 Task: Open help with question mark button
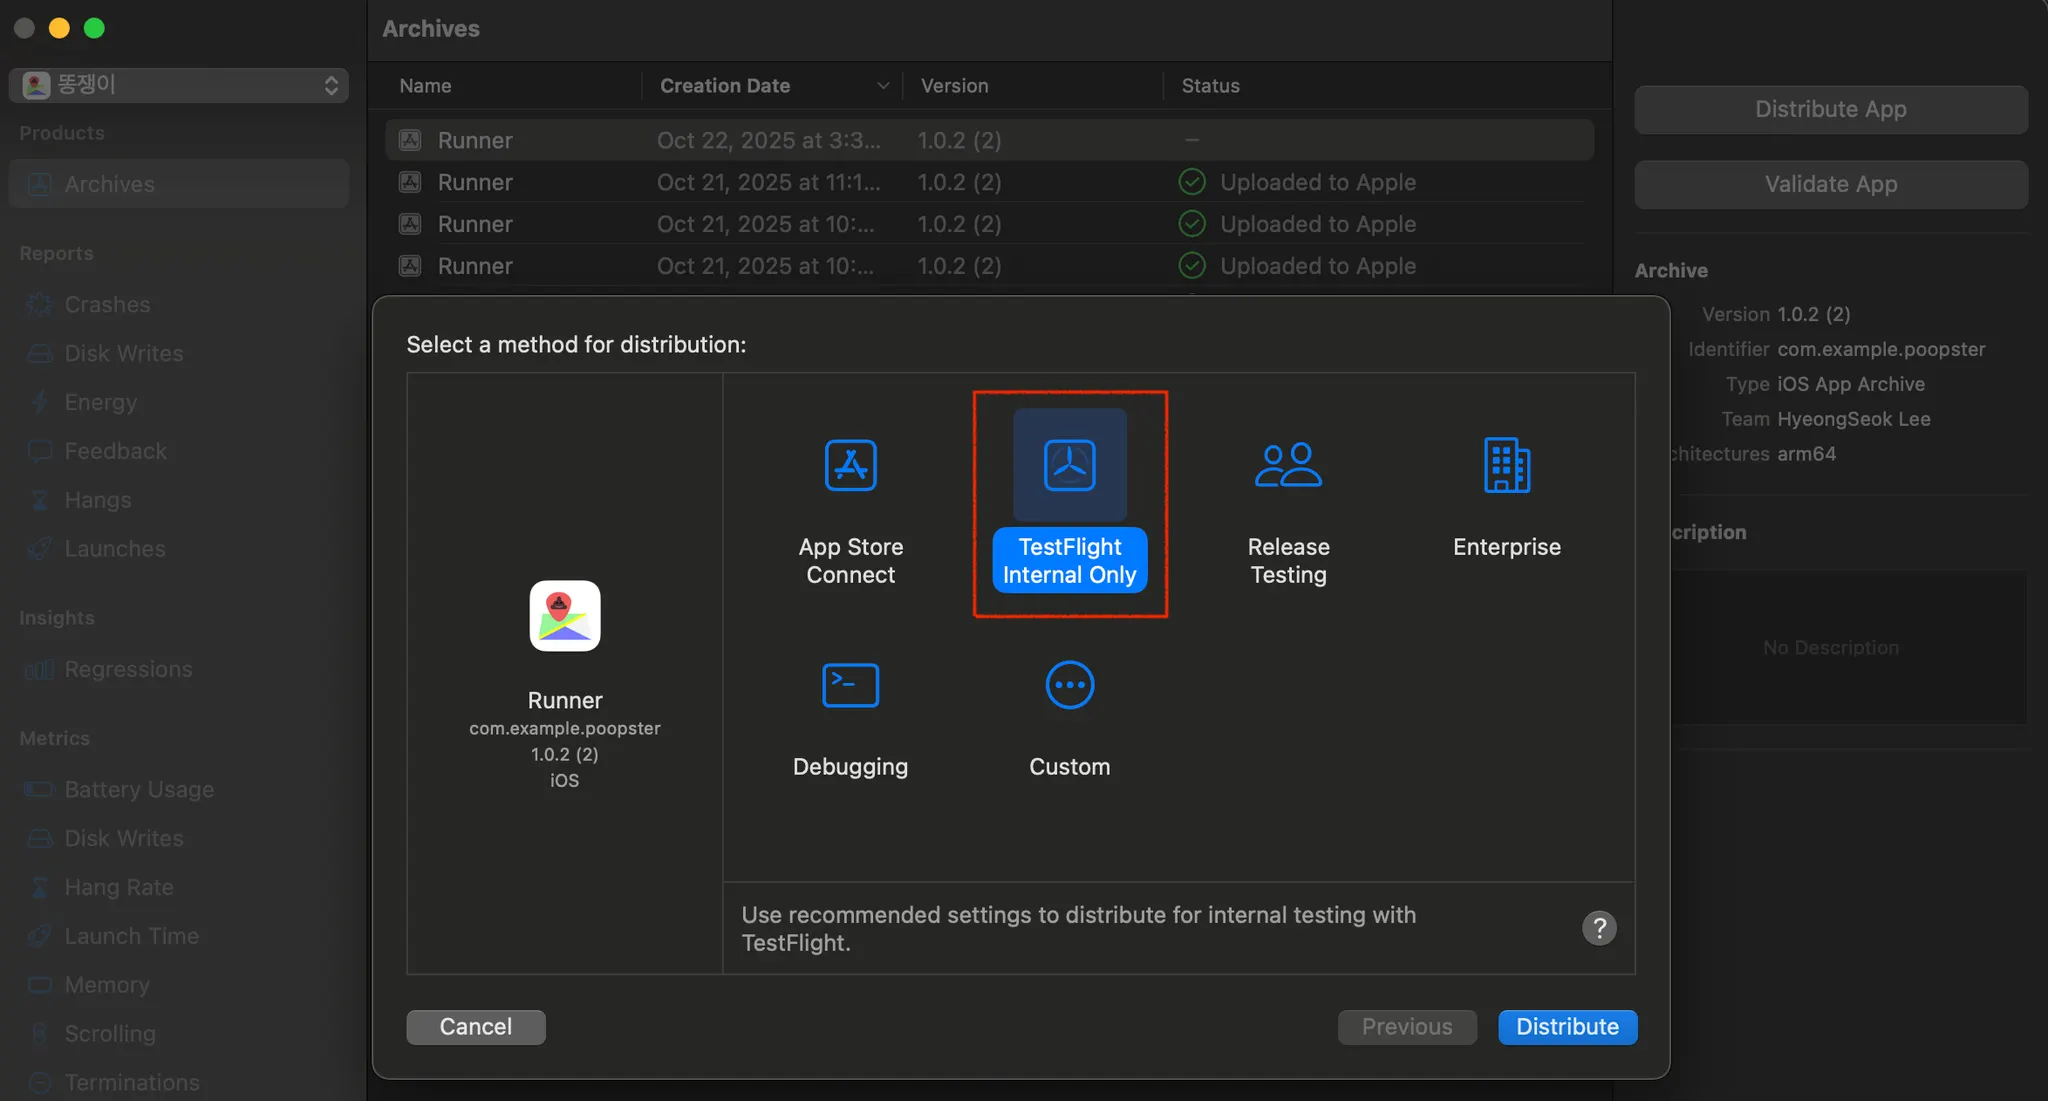(x=1599, y=928)
